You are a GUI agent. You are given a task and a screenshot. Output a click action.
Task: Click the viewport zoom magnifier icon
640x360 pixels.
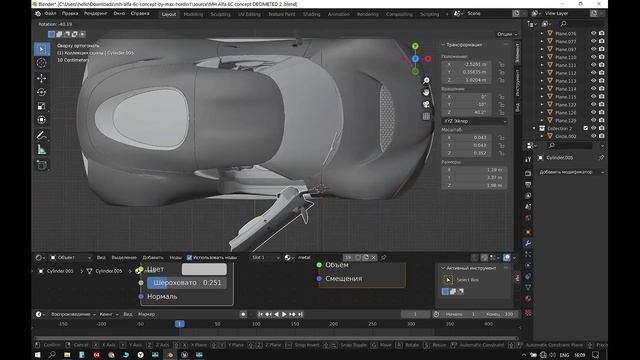(426, 80)
